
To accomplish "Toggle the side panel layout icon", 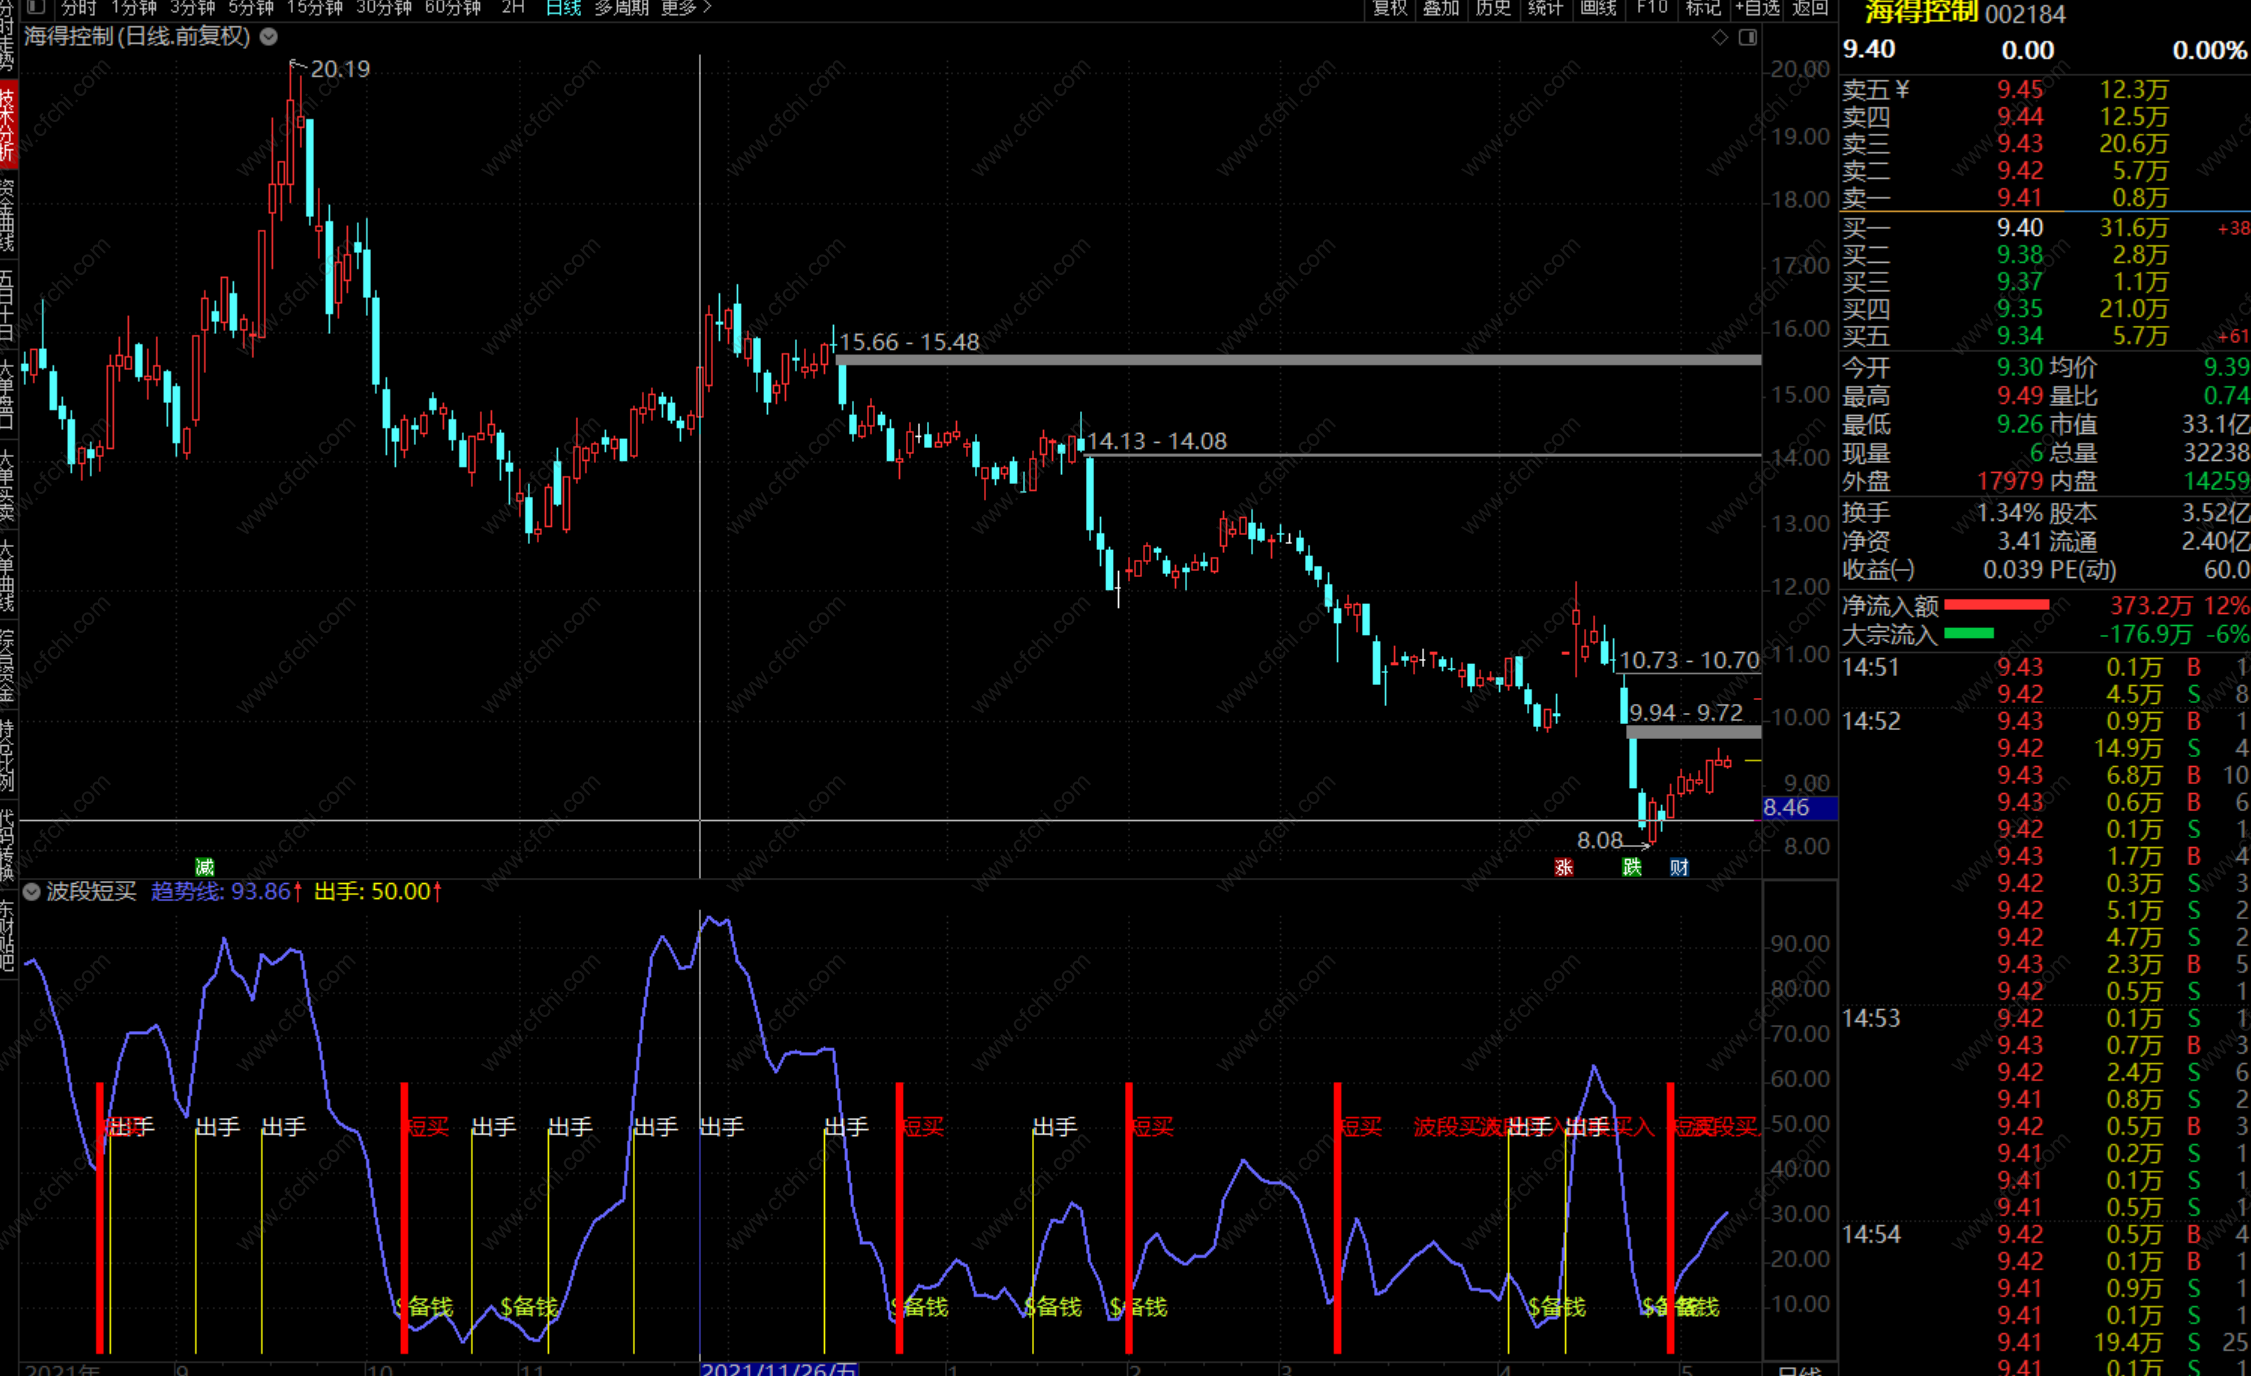I will coord(1748,37).
